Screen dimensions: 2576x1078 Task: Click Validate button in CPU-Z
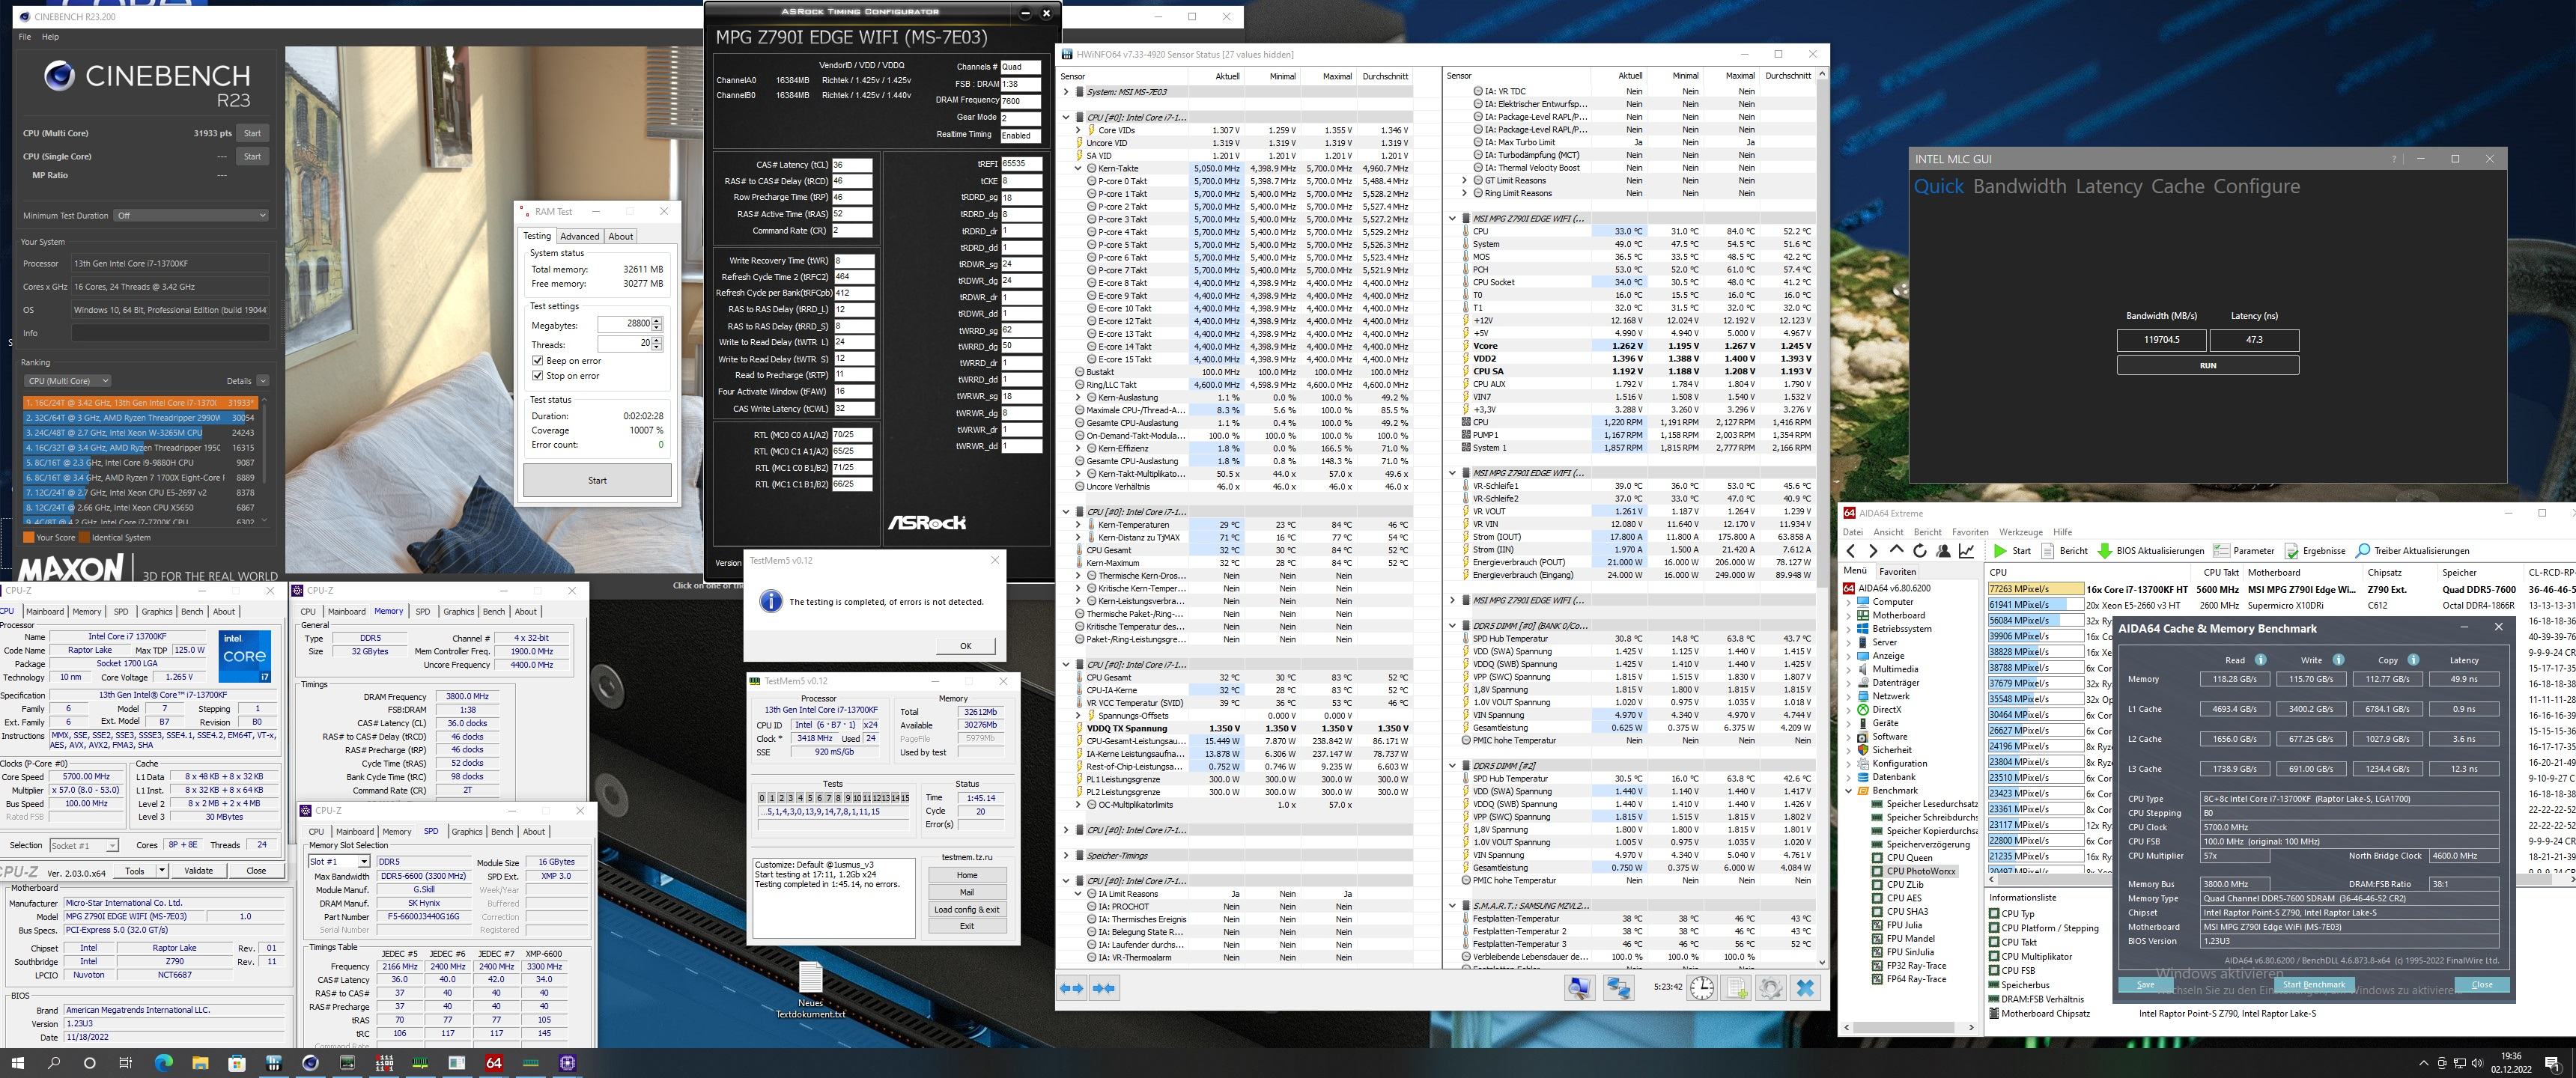click(198, 871)
